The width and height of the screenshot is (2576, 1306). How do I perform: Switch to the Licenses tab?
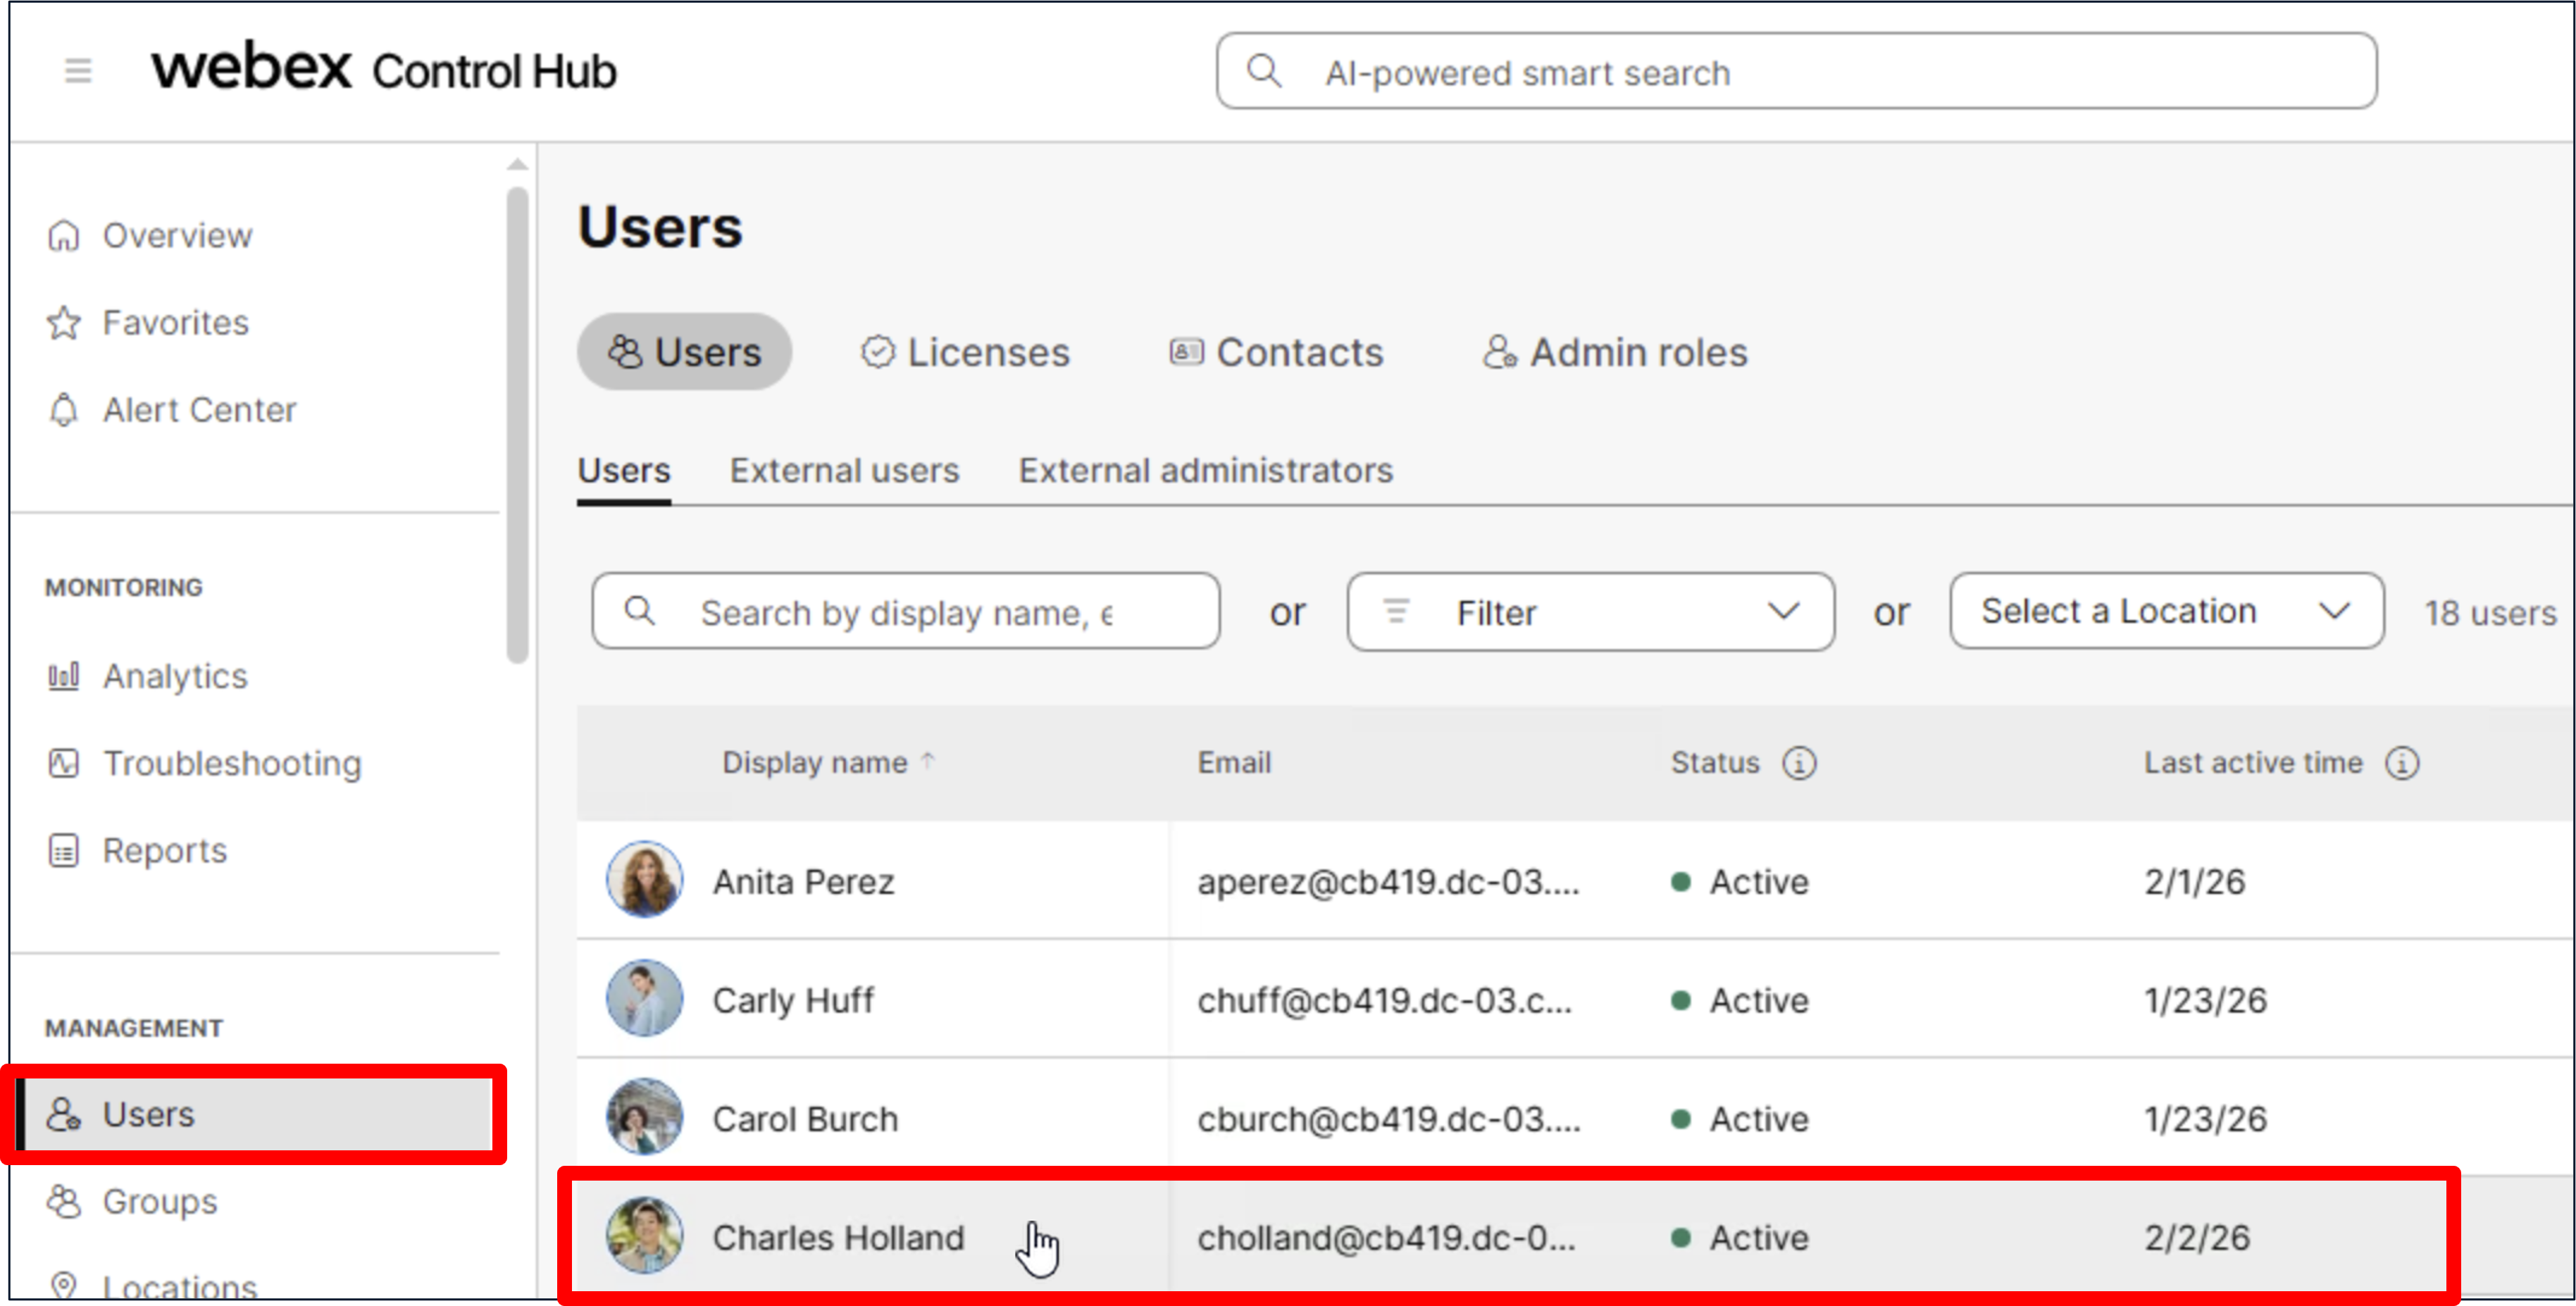pyautogui.click(x=965, y=353)
